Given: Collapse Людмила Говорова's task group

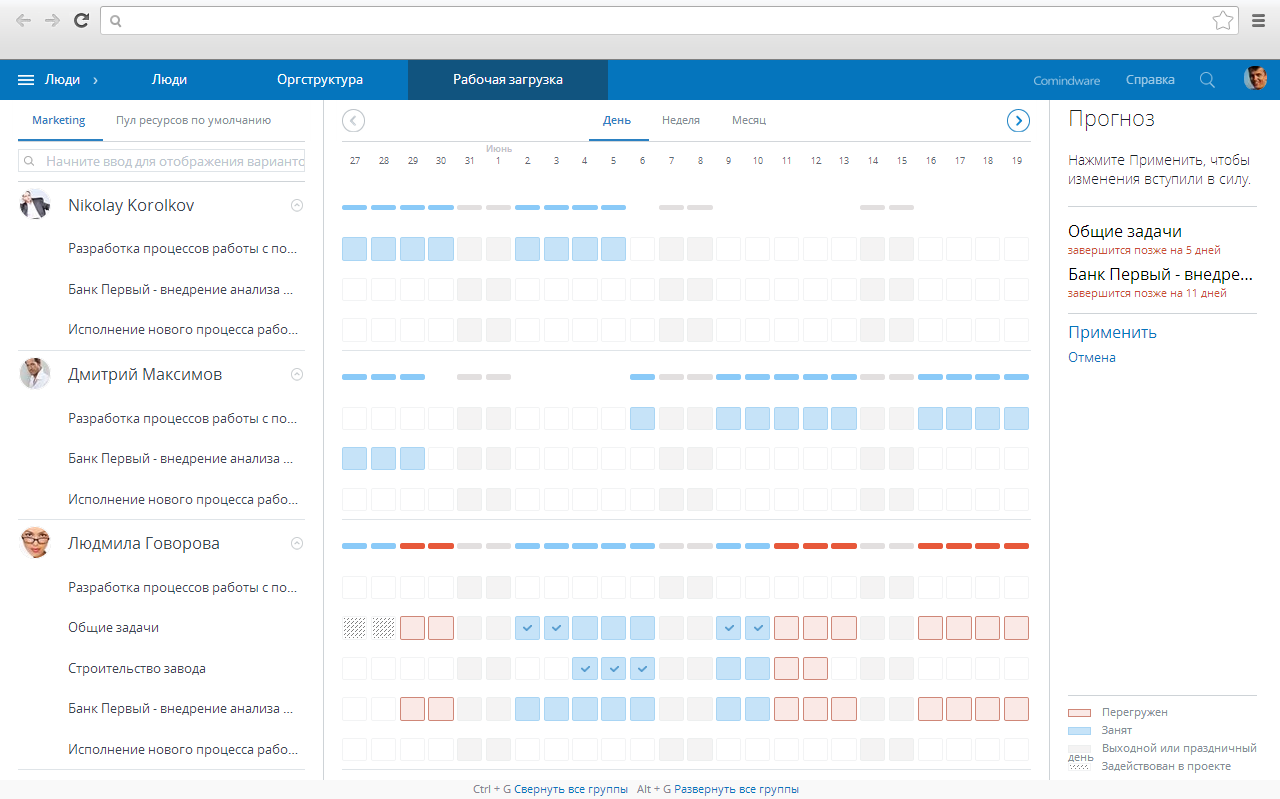Looking at the screenshot, I should (296, 544).
